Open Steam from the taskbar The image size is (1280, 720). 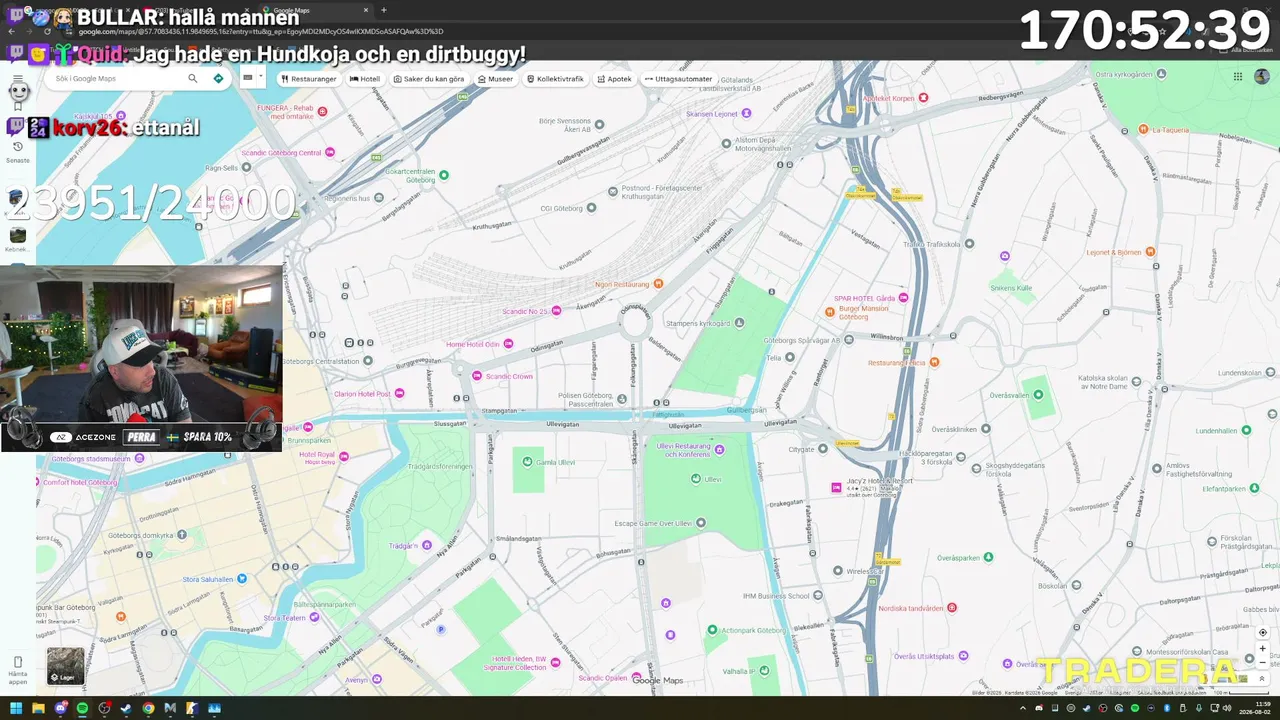(x=126, y=708)
